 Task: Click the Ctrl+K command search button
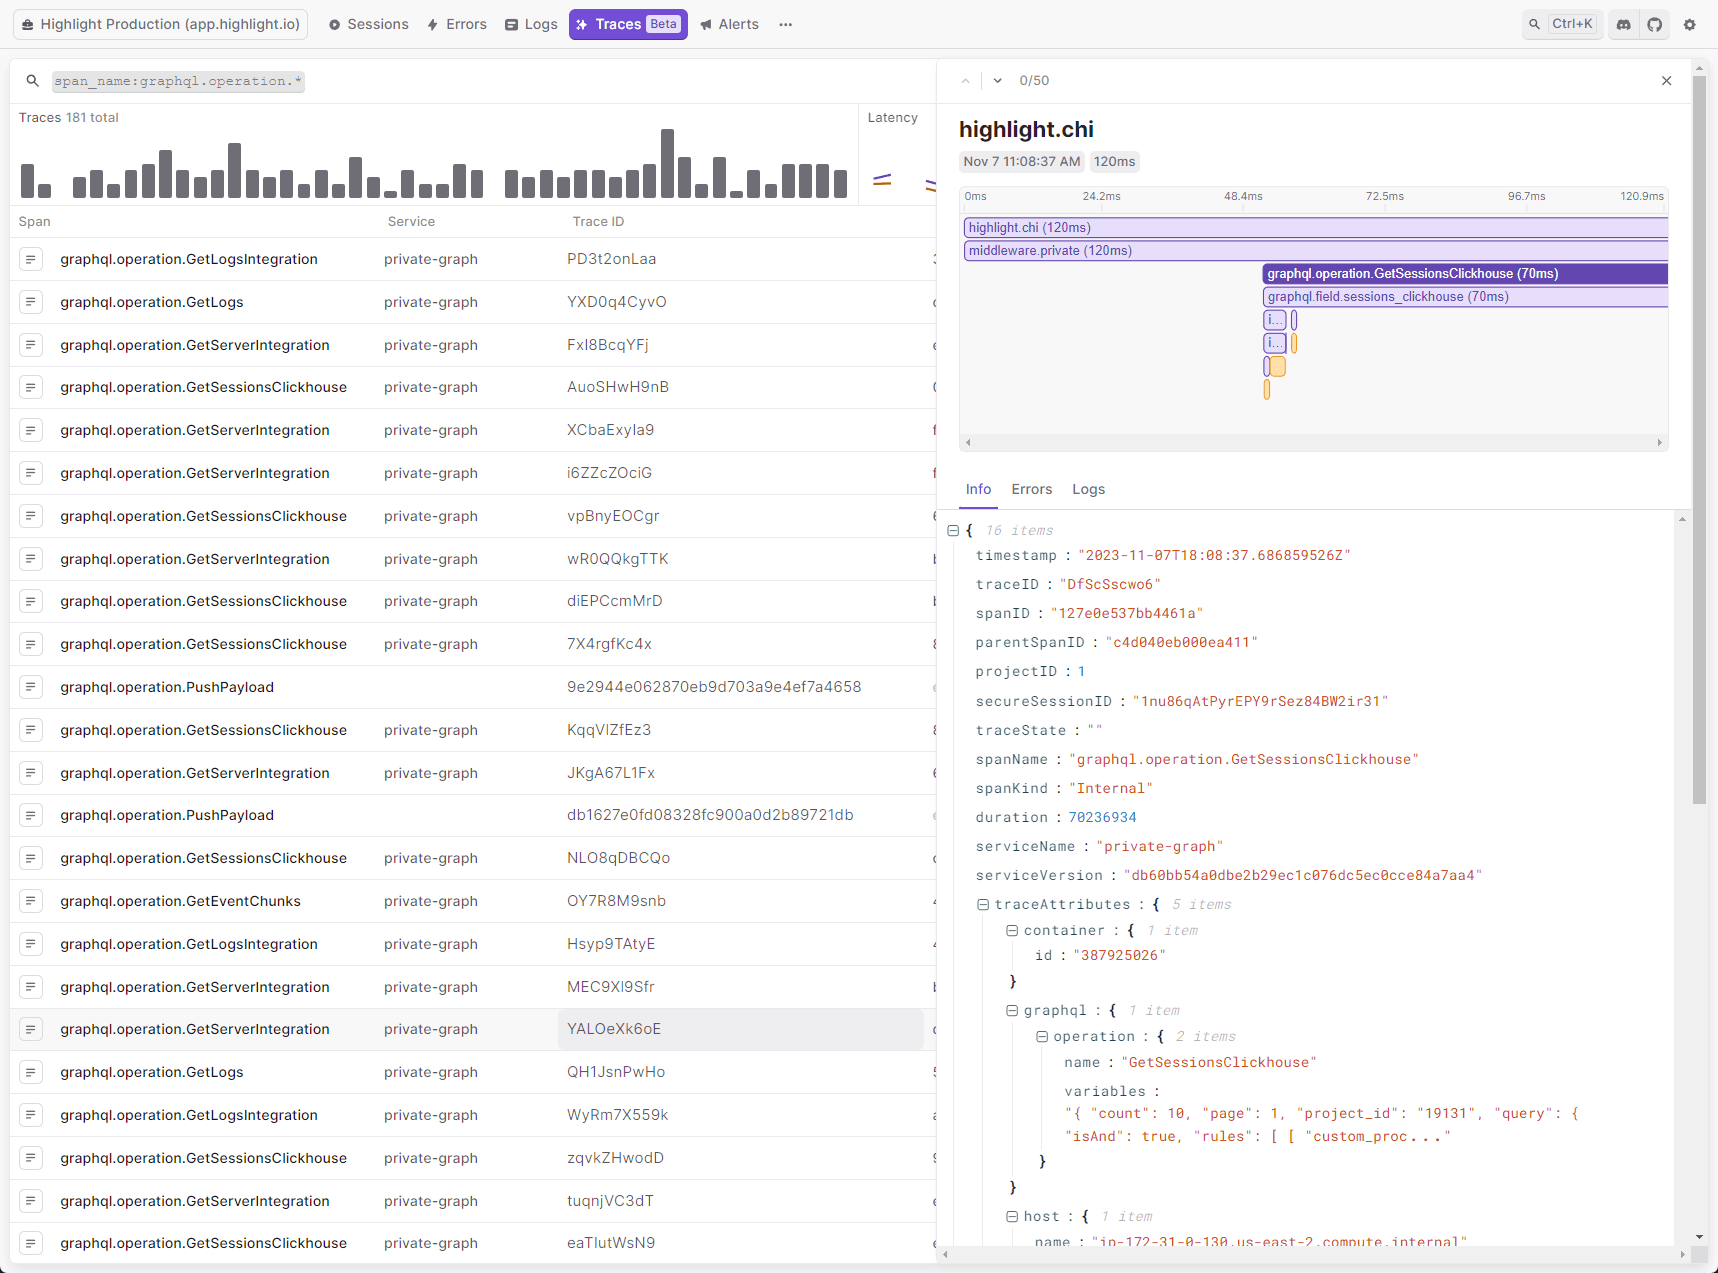1561,24
